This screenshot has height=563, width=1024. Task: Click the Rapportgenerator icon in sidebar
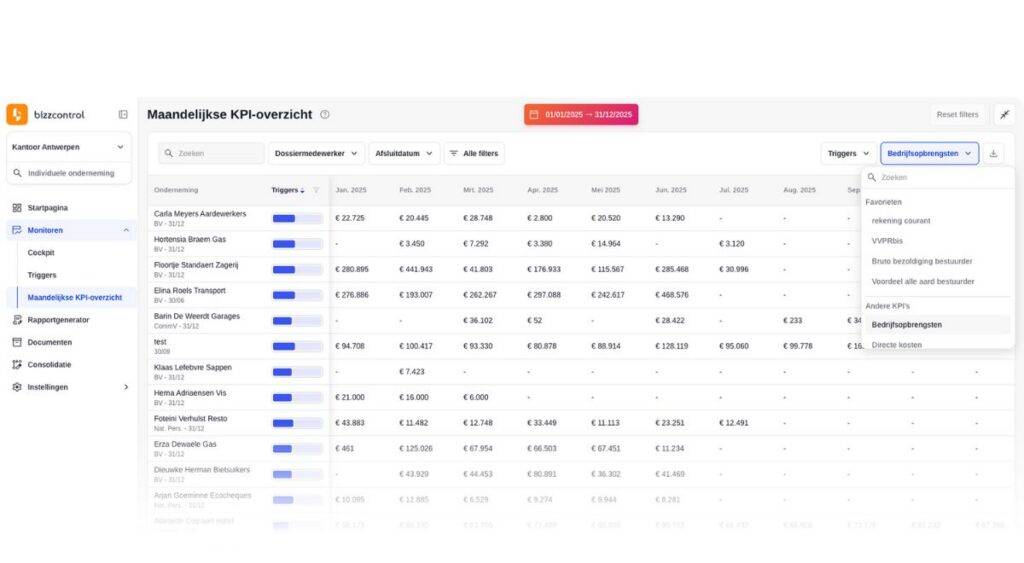pos(17,320)
